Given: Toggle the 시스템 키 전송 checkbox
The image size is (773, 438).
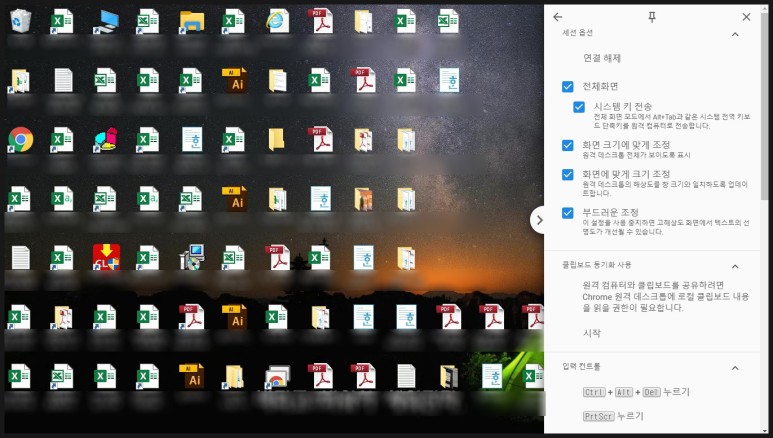Looking at the screenshot, I should pos(579,107).
